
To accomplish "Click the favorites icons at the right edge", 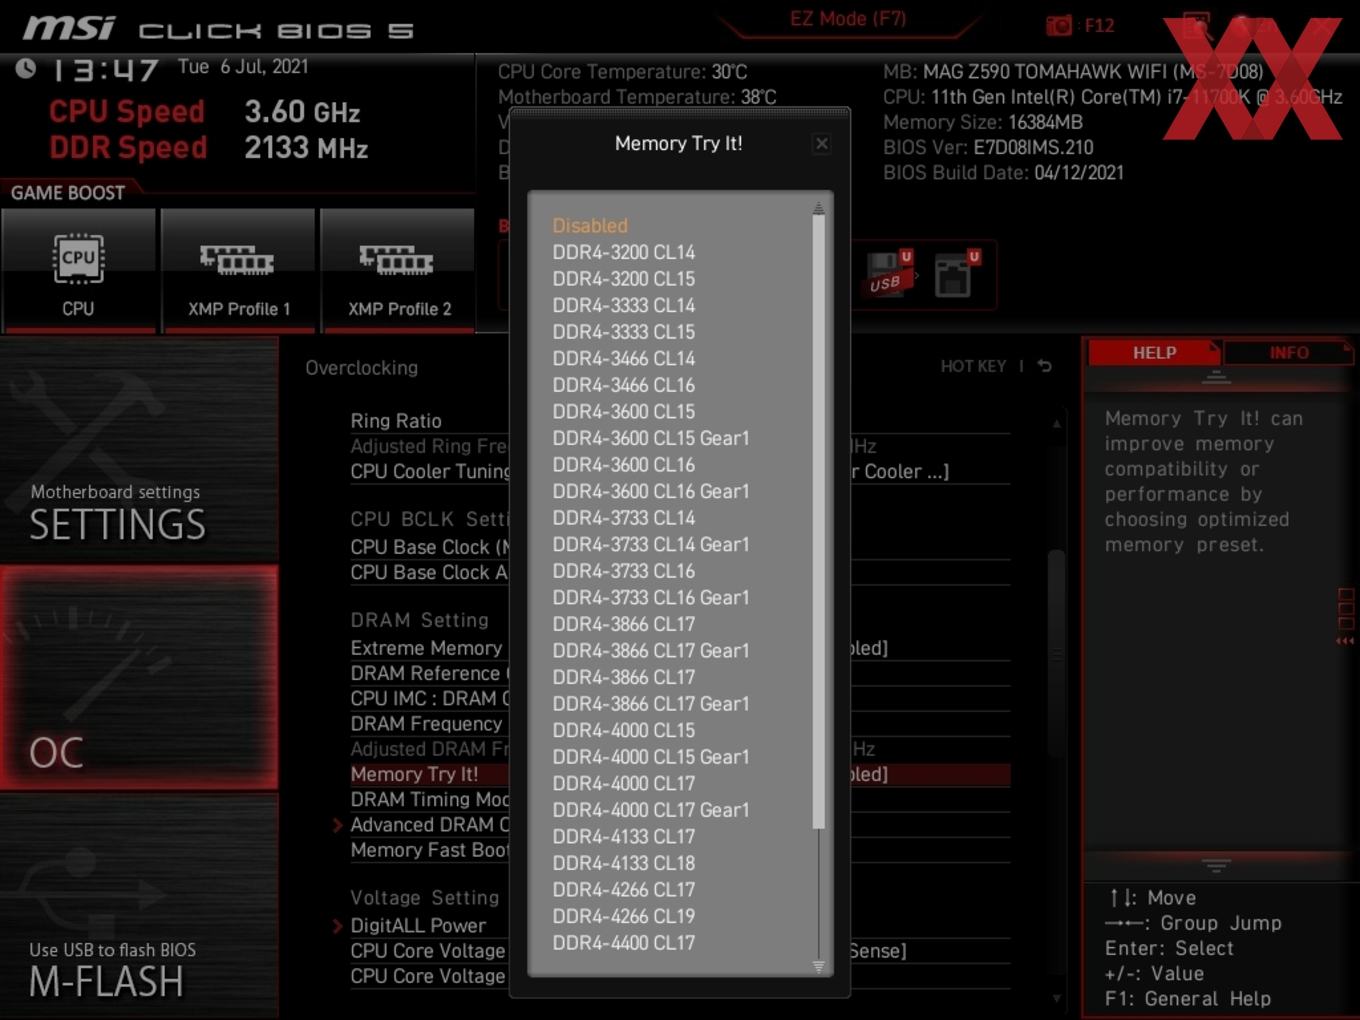I will [x=1346, y=617].
